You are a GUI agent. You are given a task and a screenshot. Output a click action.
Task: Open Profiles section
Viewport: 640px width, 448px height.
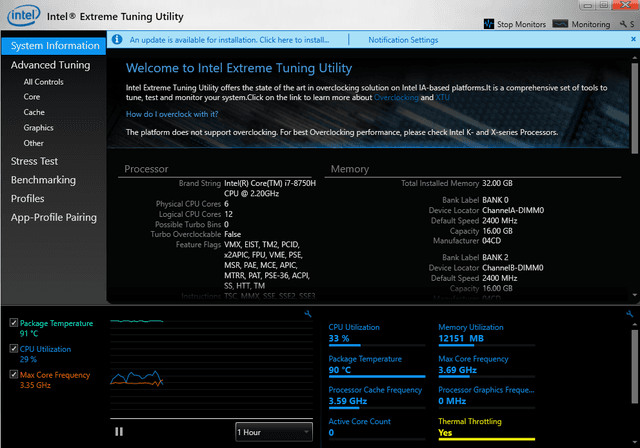pyautogui.click(x=27, y=199)
